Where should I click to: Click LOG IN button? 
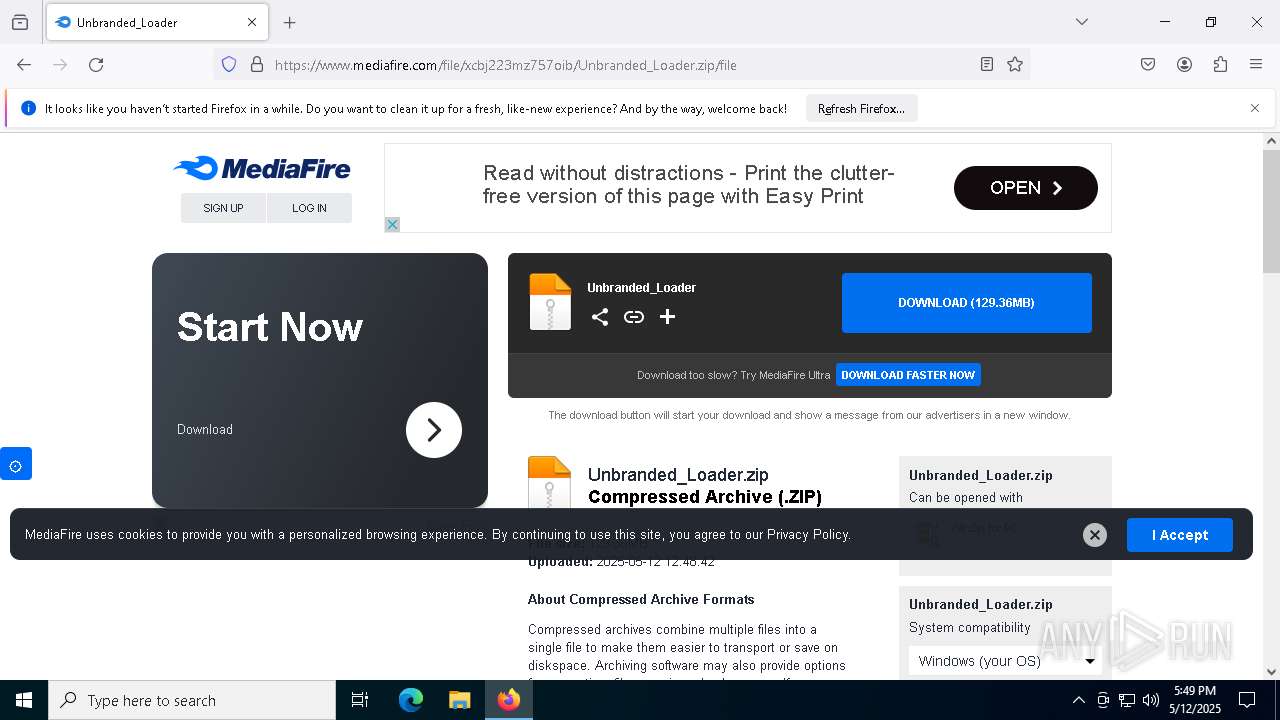click(x=309, y=208)
